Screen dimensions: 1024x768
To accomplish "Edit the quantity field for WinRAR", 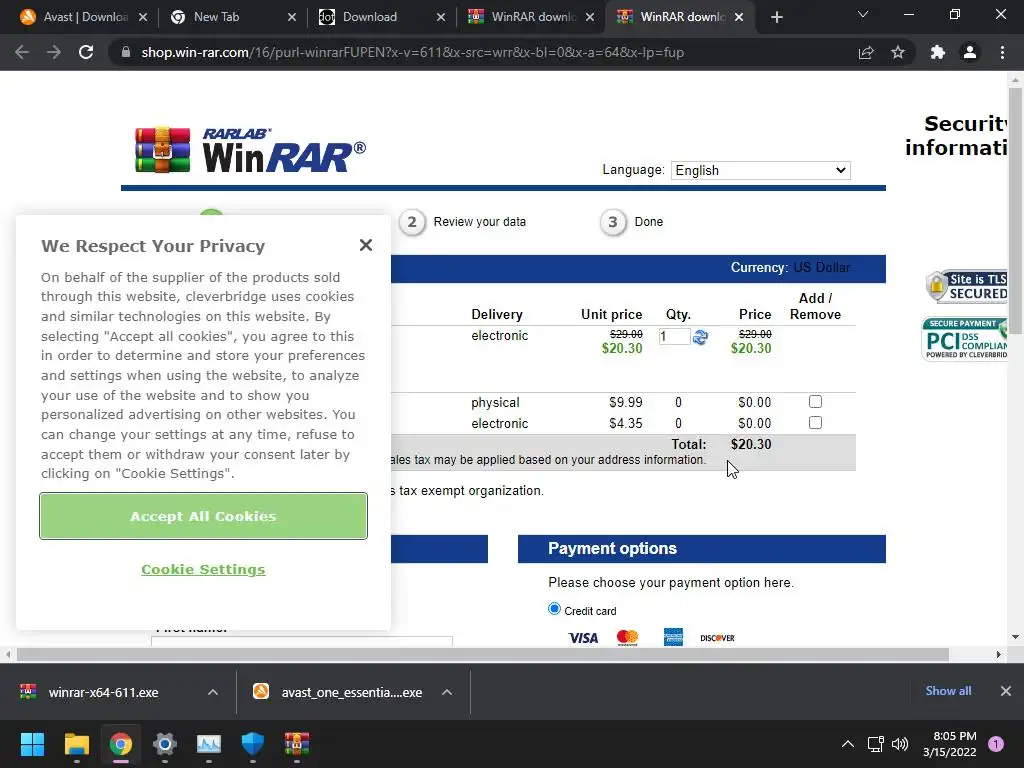I will click(674, 336).
